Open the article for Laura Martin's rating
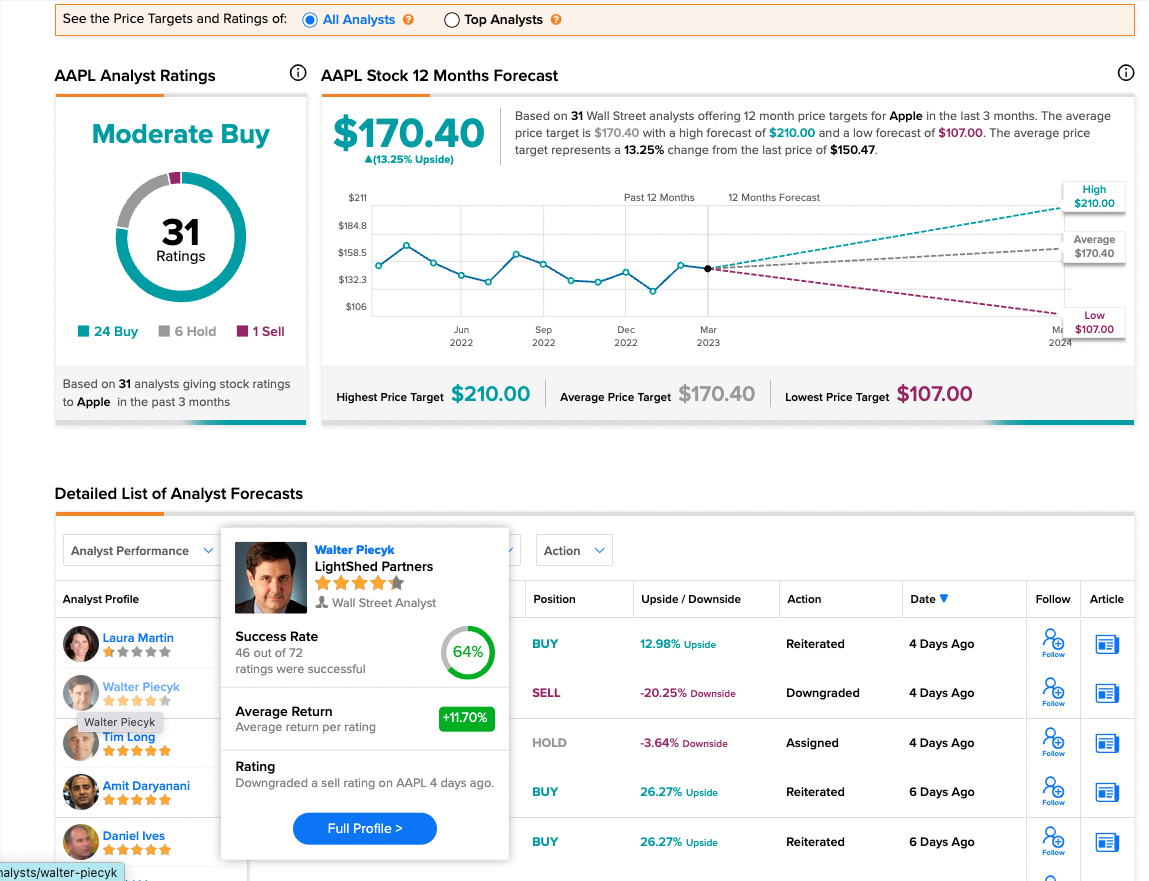Screen dimensions: 1149x881 (x=1106, y=644)
